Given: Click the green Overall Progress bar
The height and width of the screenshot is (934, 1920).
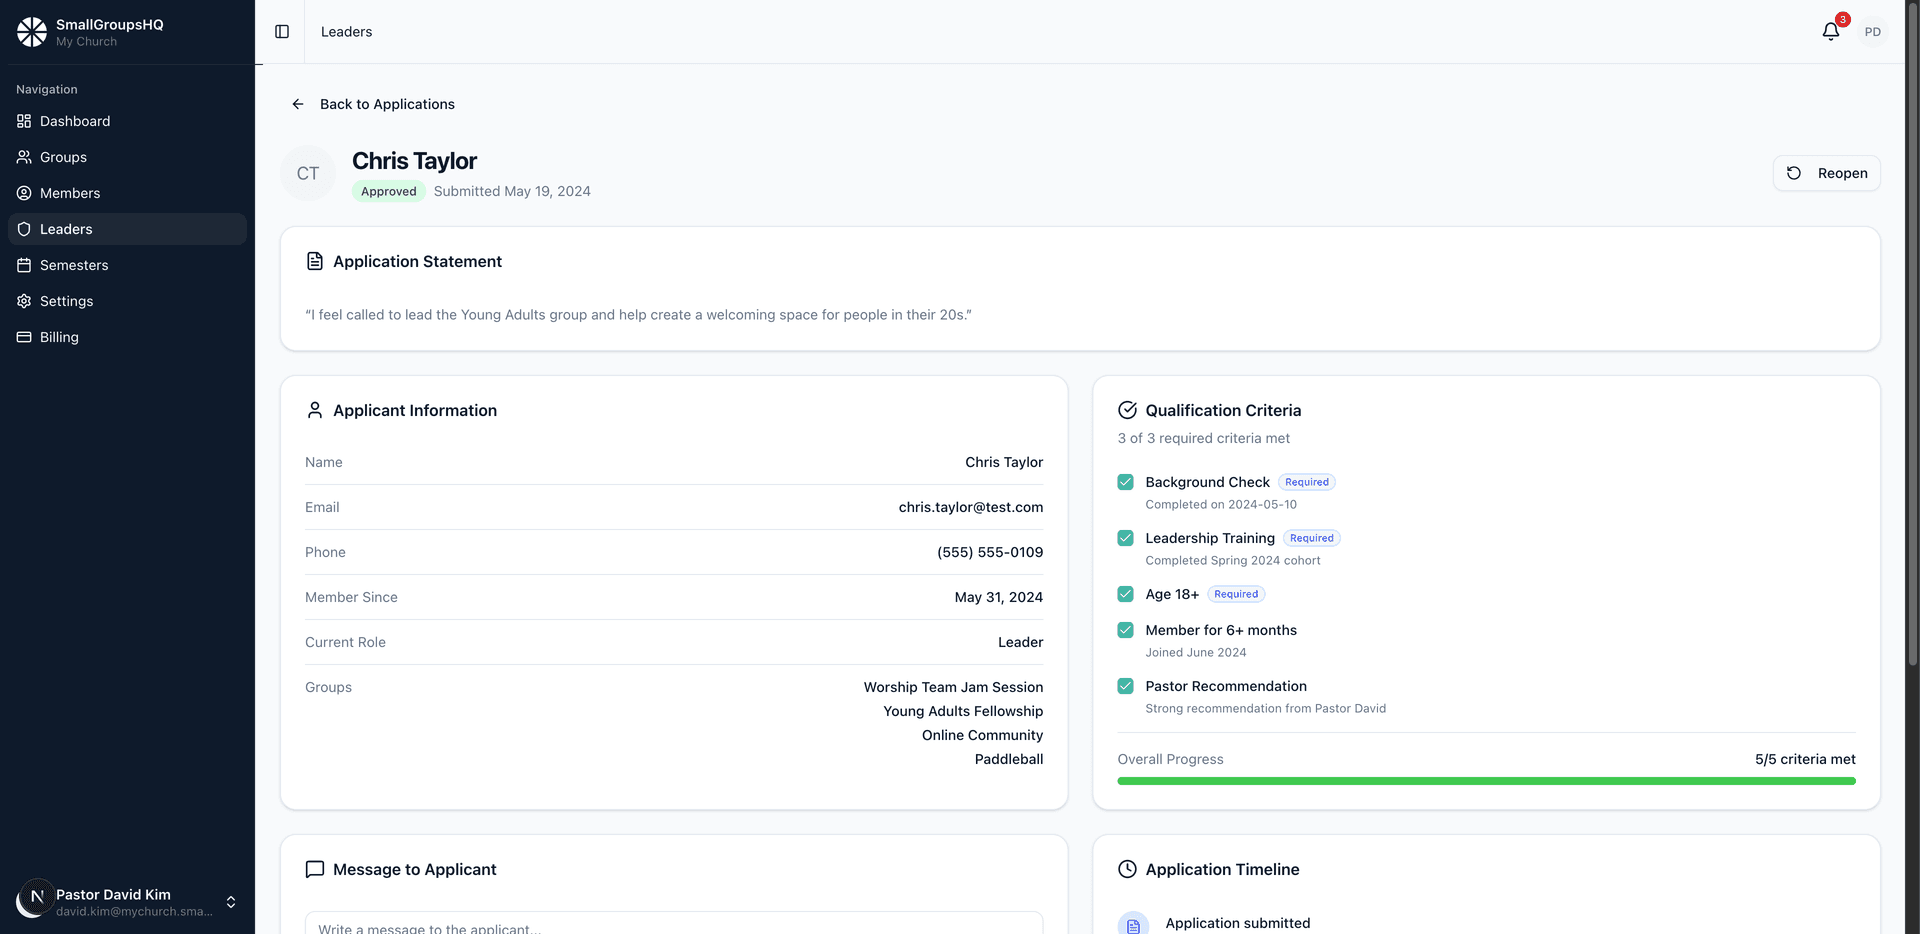Looking at the screenshot, I should pos(1486,781).
